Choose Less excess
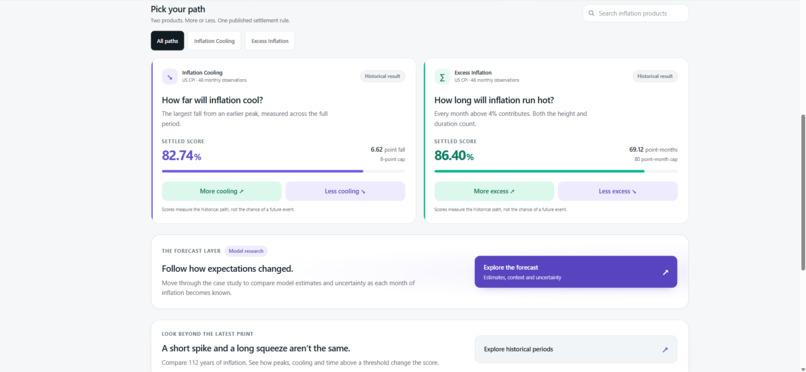 point(617,191)
